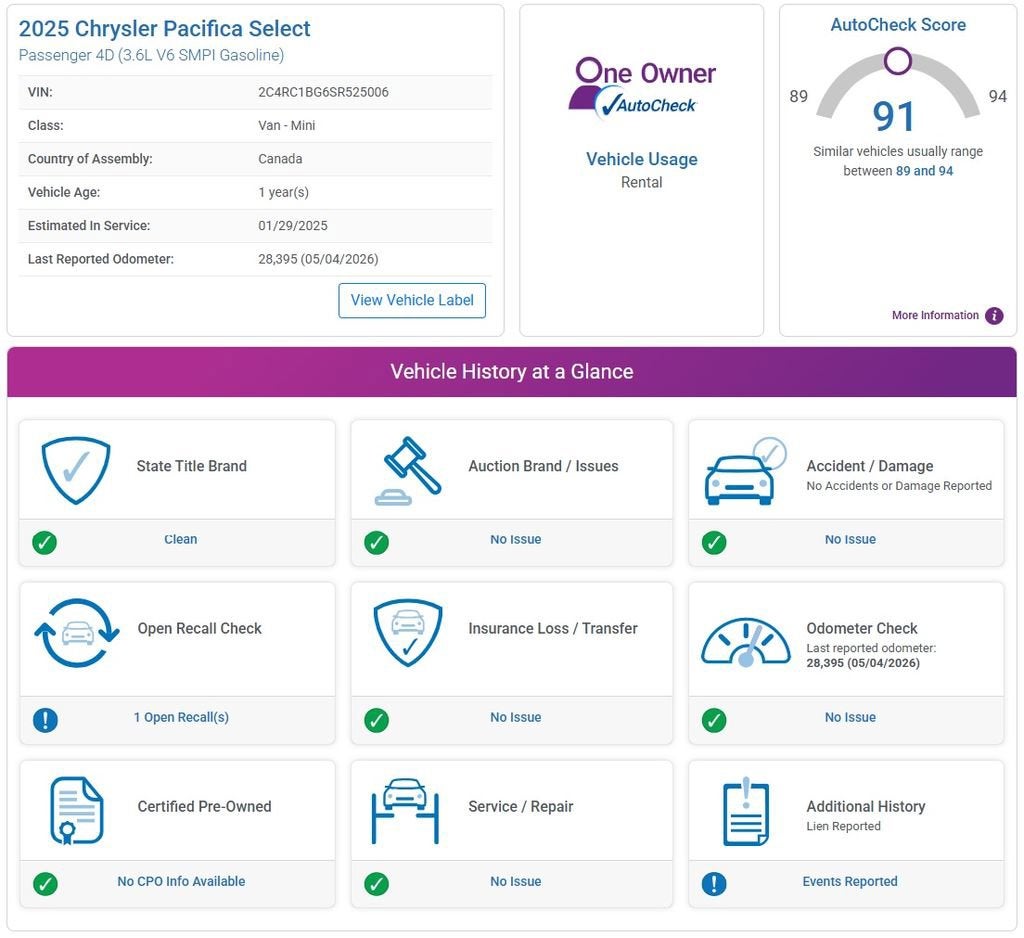The height and width of the screenshot is (938, 1024).
Task: Click the AutoCheck score value 91
Action: point(893,117)
